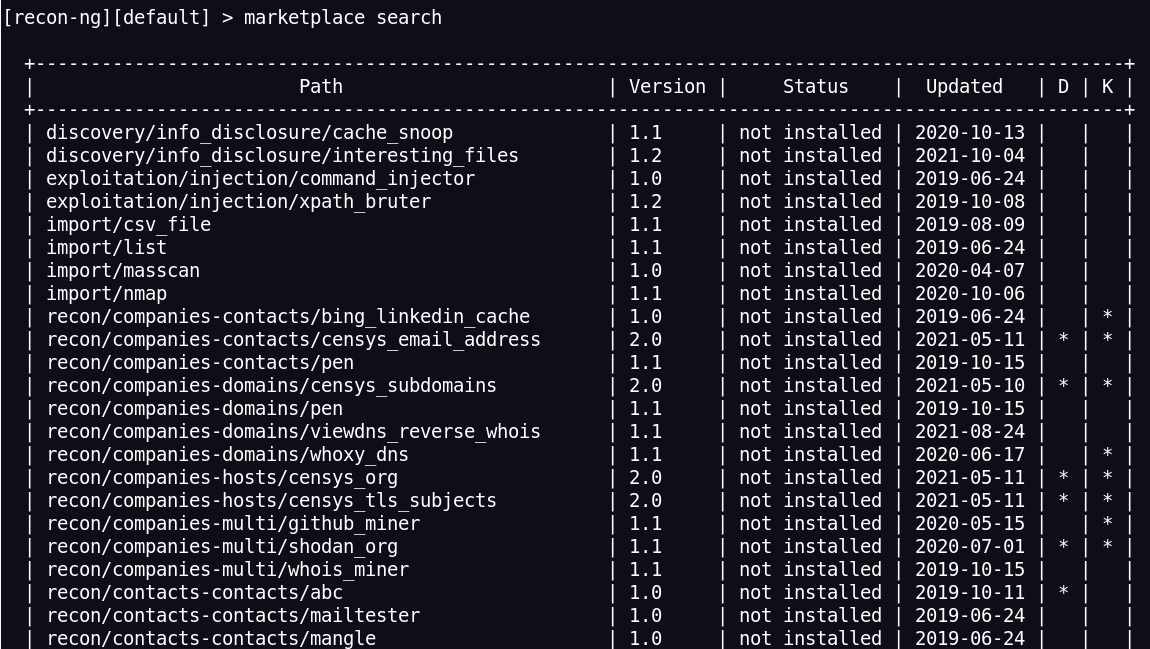Click D asterisk for shodan_org
Image resolution: width=1150 pixels, height=649 pixels.
click(x=1063, y=545)
